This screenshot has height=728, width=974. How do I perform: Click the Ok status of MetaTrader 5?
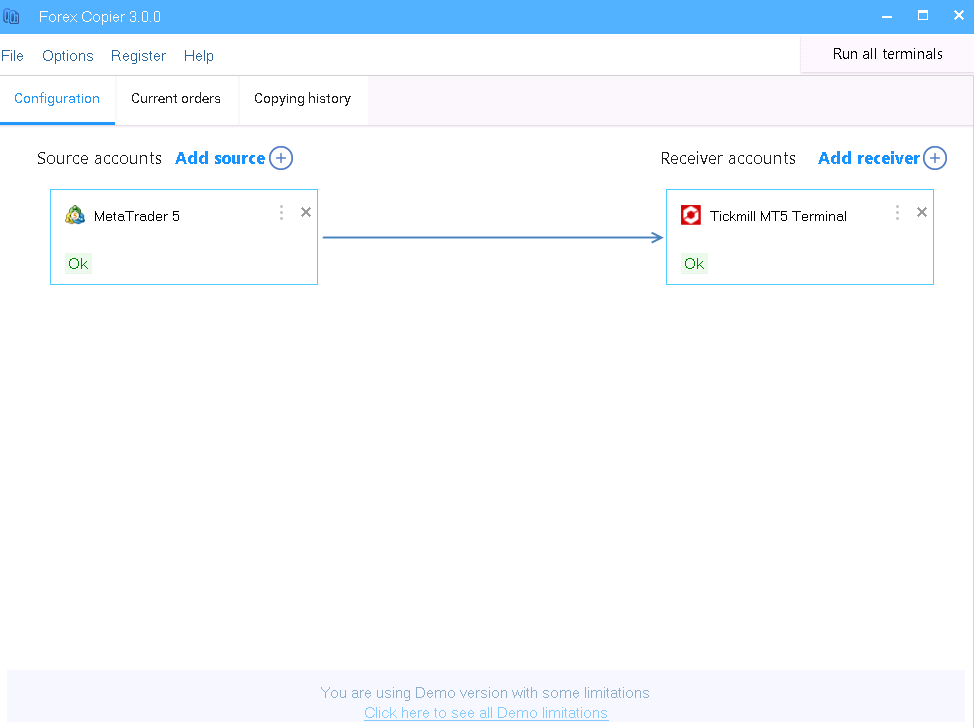pyautogui.click(x=78, y=263)
